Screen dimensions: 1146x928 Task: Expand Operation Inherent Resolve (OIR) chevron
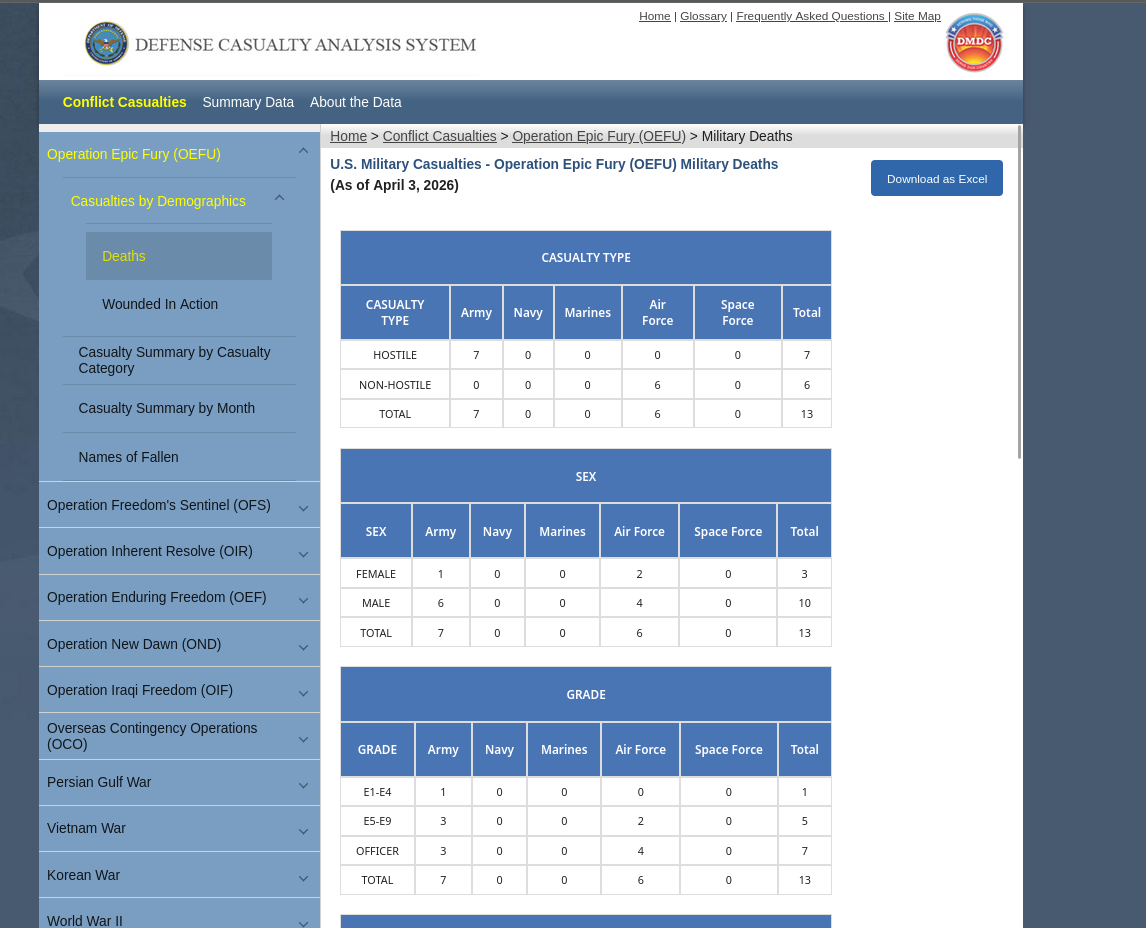point(303,555)
